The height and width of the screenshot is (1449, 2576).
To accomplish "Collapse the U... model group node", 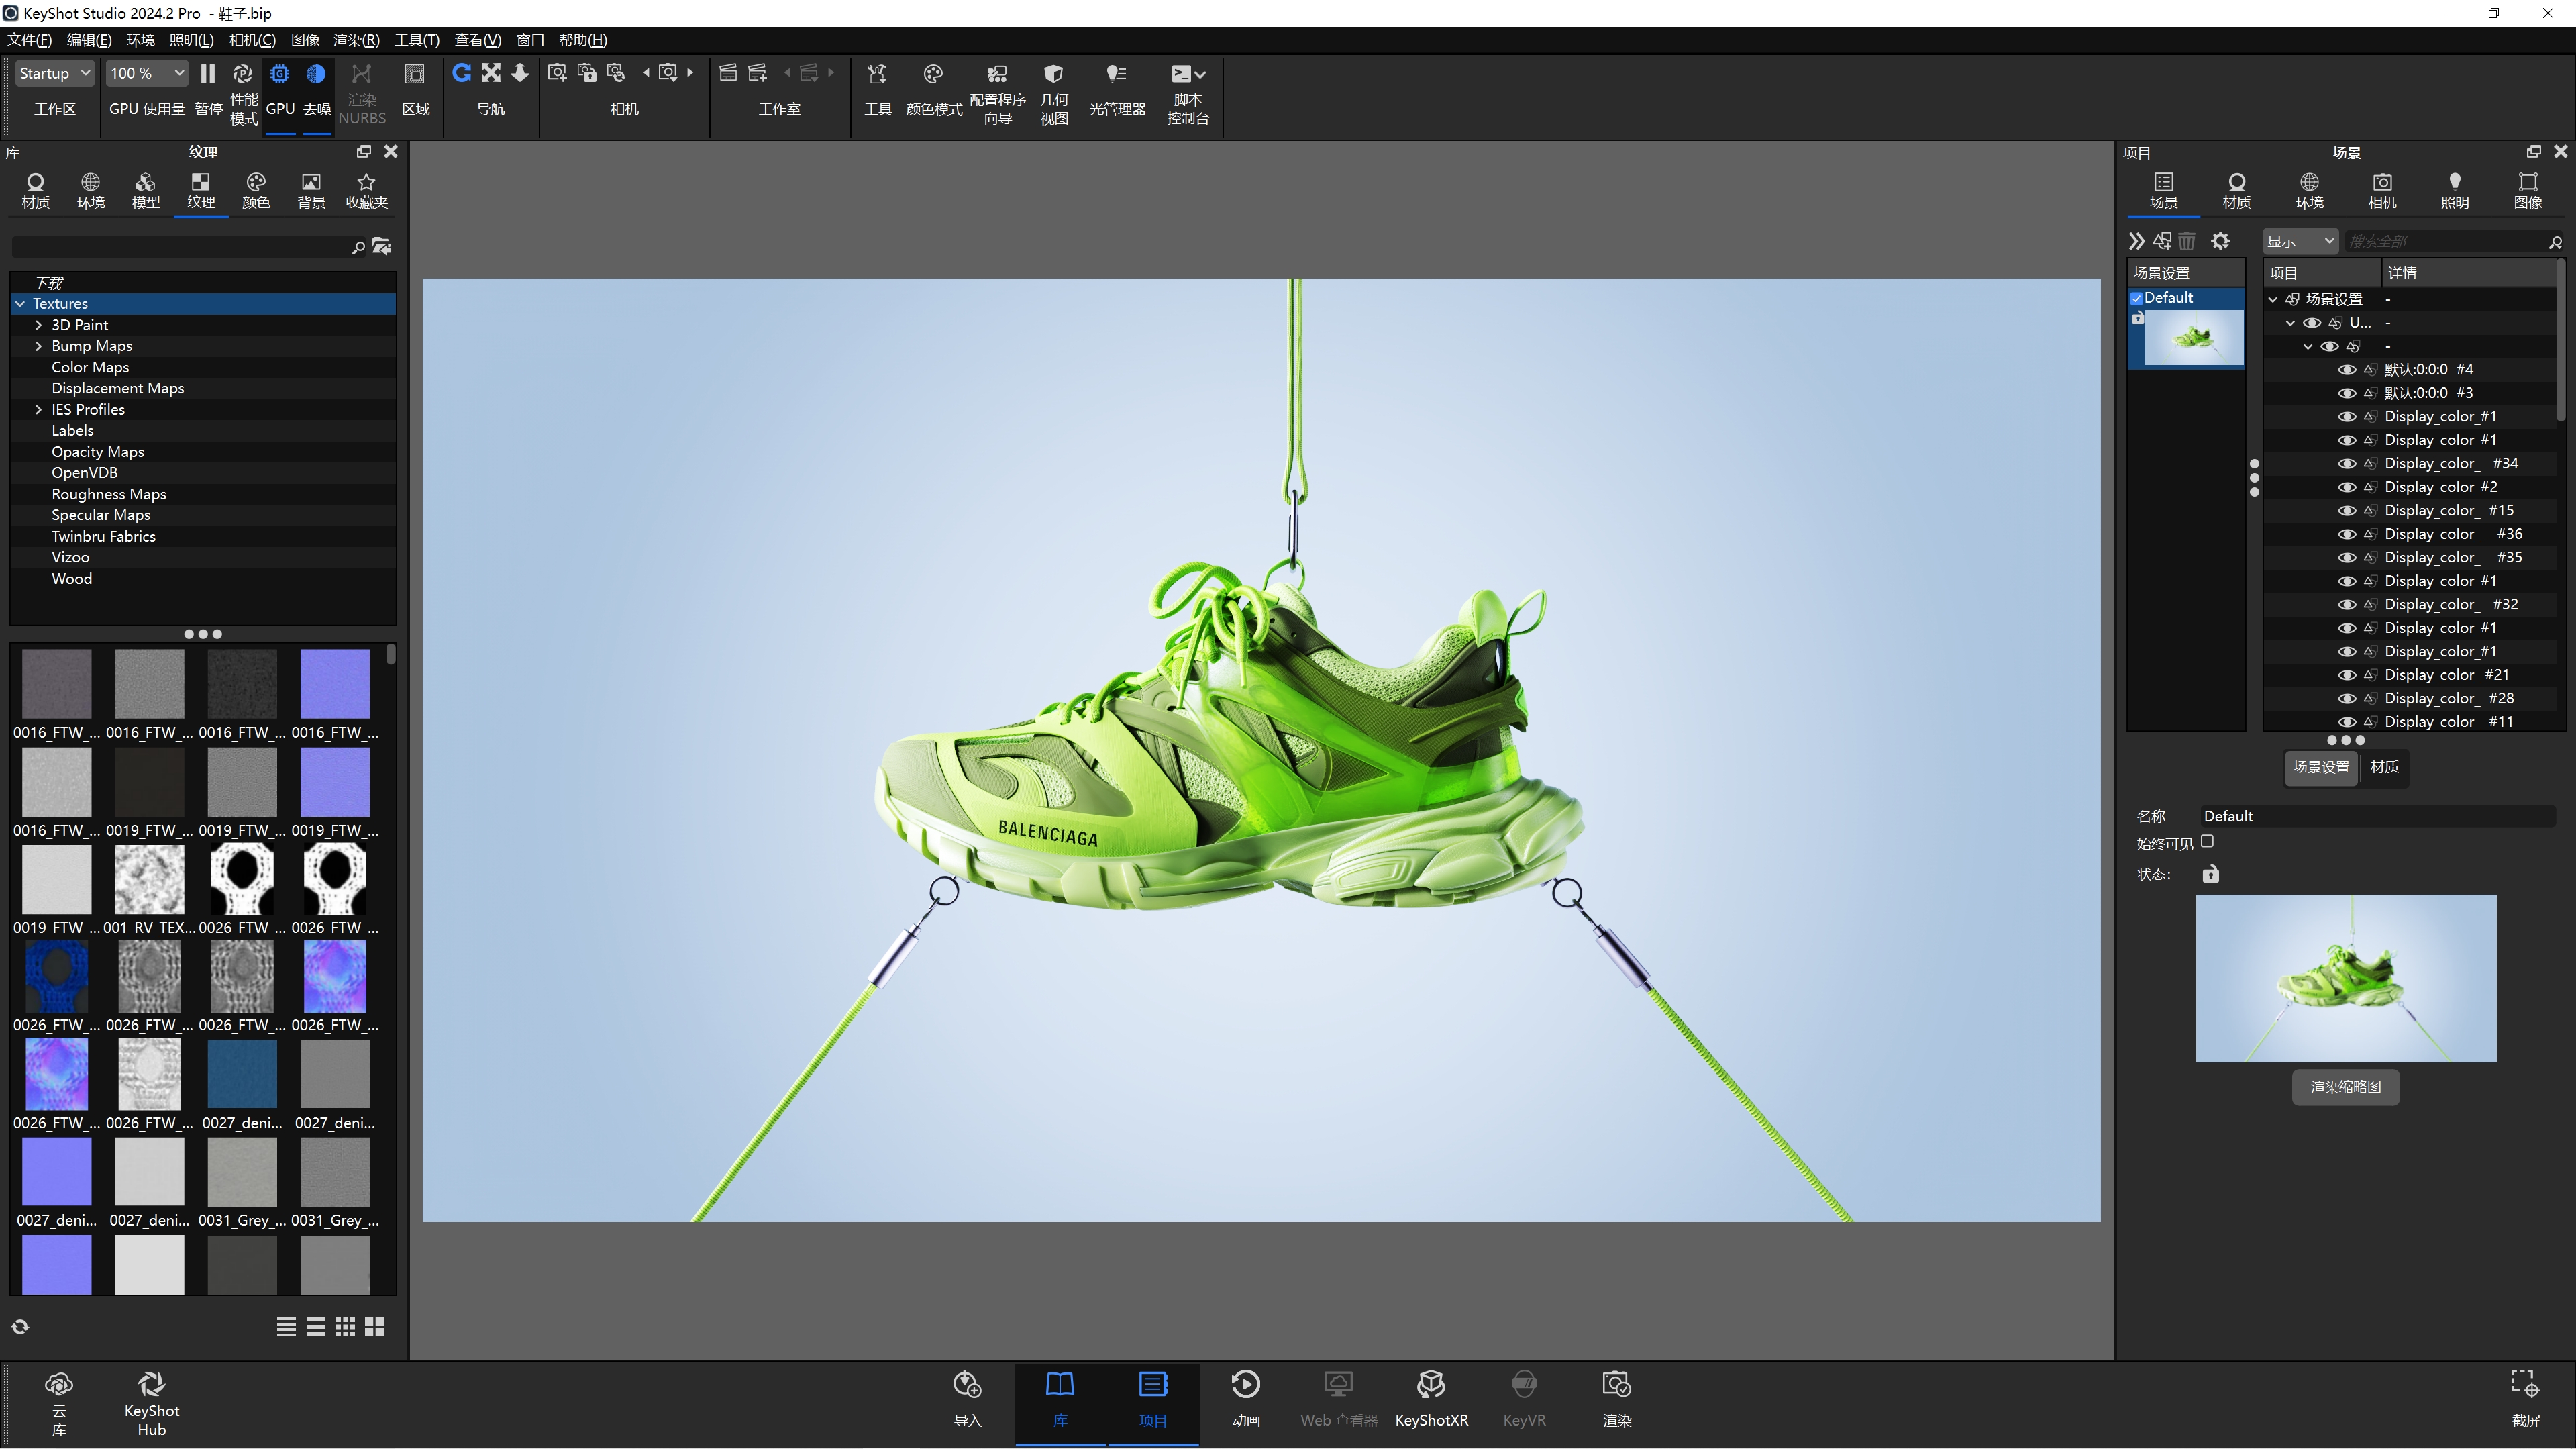I will [2291, 323].
